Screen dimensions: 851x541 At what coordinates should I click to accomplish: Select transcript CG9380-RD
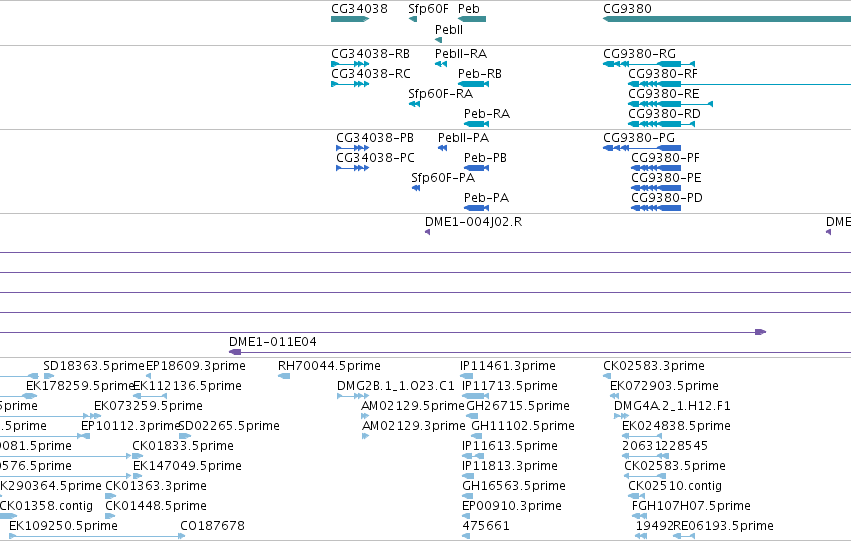[x=664, y=114]
